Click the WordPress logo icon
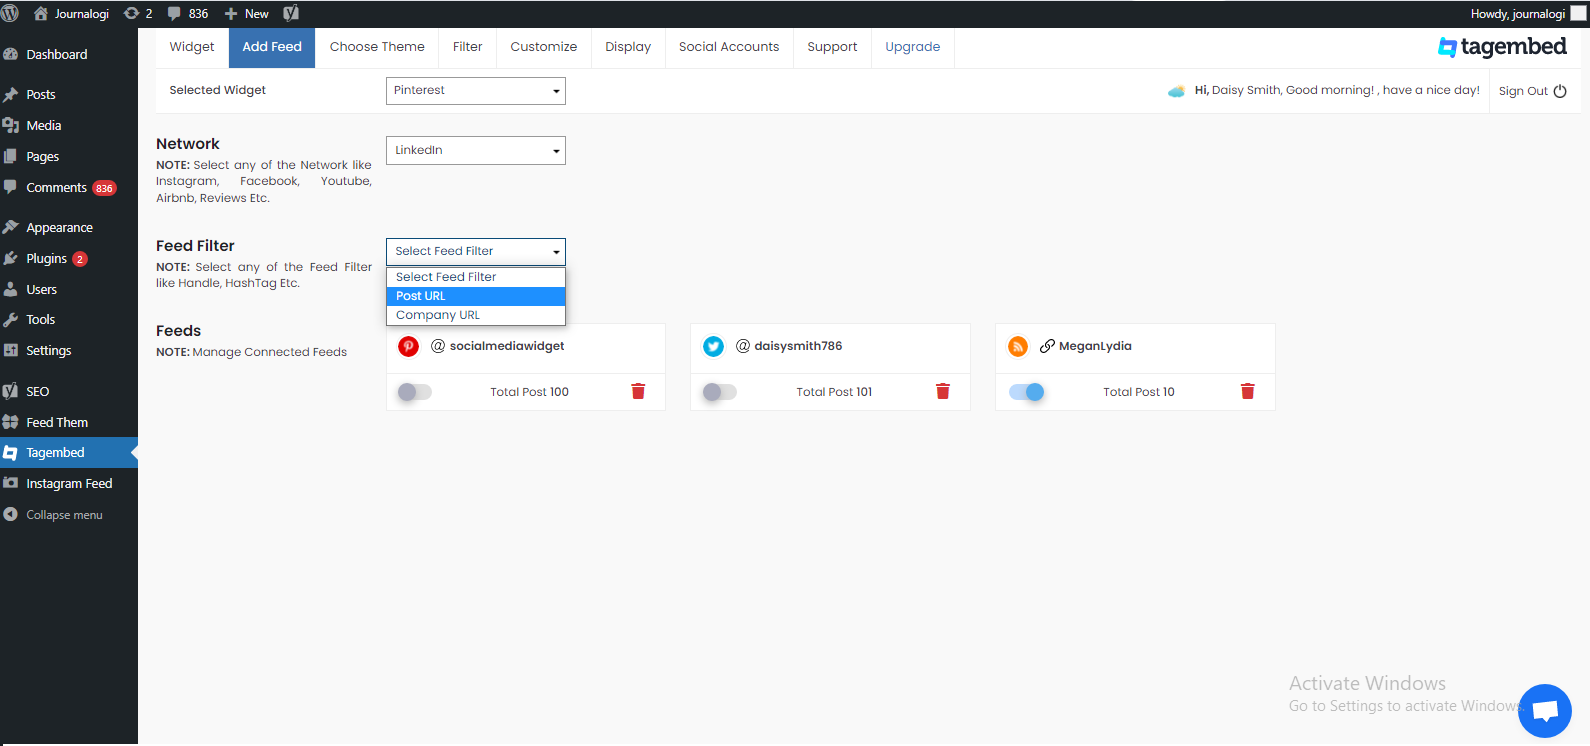The width and height of the screenshot is (1590, 746). (10, 14)
